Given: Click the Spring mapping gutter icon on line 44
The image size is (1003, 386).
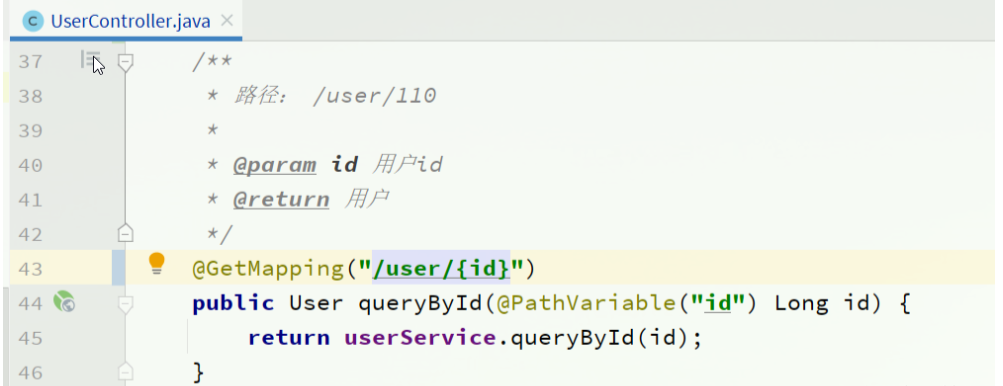Looking at the screenshot, I should tap(64, 300).
